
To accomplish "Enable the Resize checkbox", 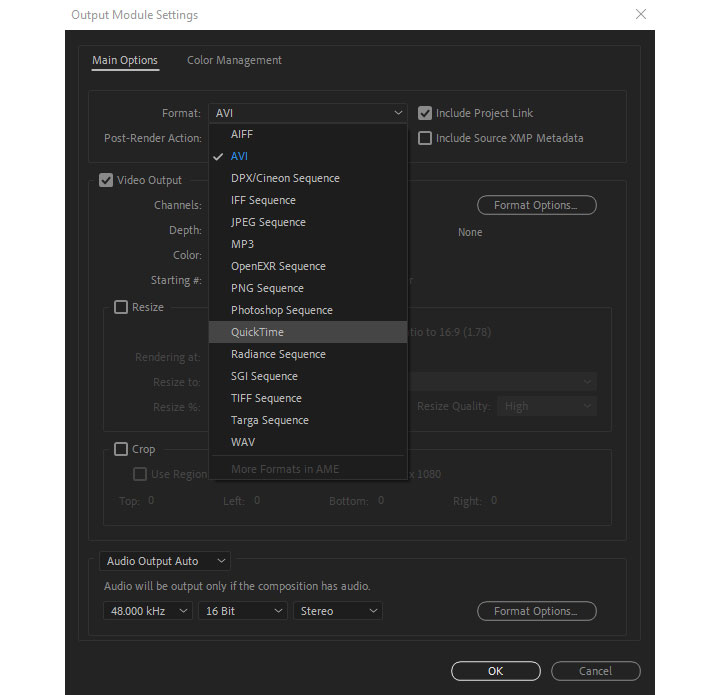I will pos(121,307).
